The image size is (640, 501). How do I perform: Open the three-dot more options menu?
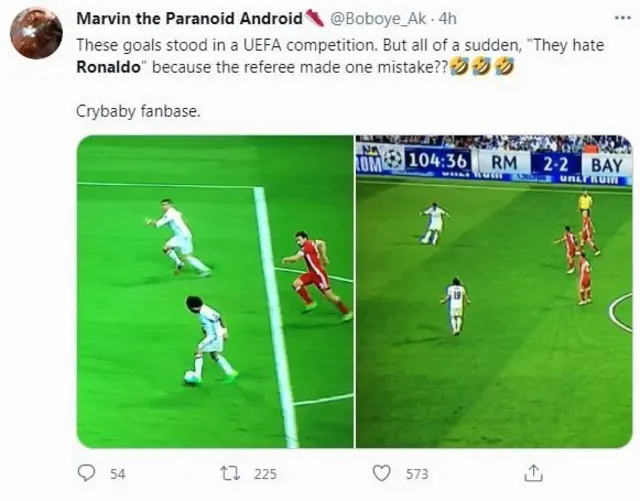point(623,18)
